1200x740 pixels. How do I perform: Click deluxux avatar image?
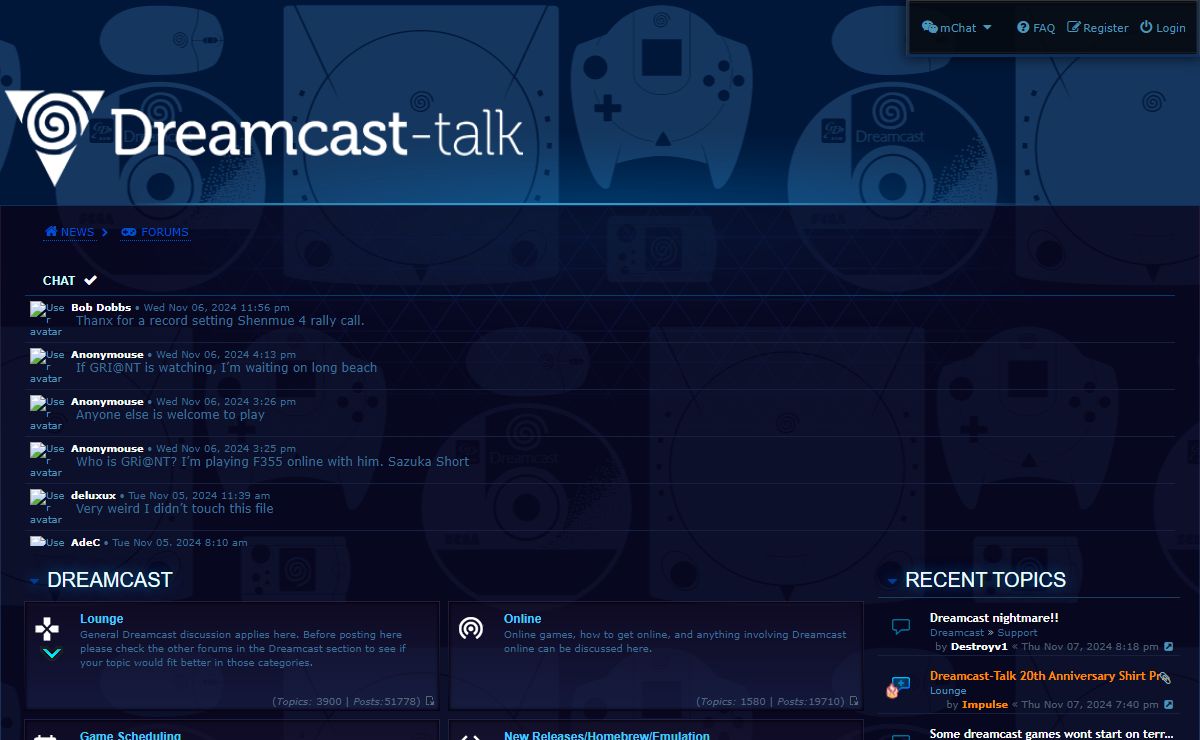tap(46, 508)
